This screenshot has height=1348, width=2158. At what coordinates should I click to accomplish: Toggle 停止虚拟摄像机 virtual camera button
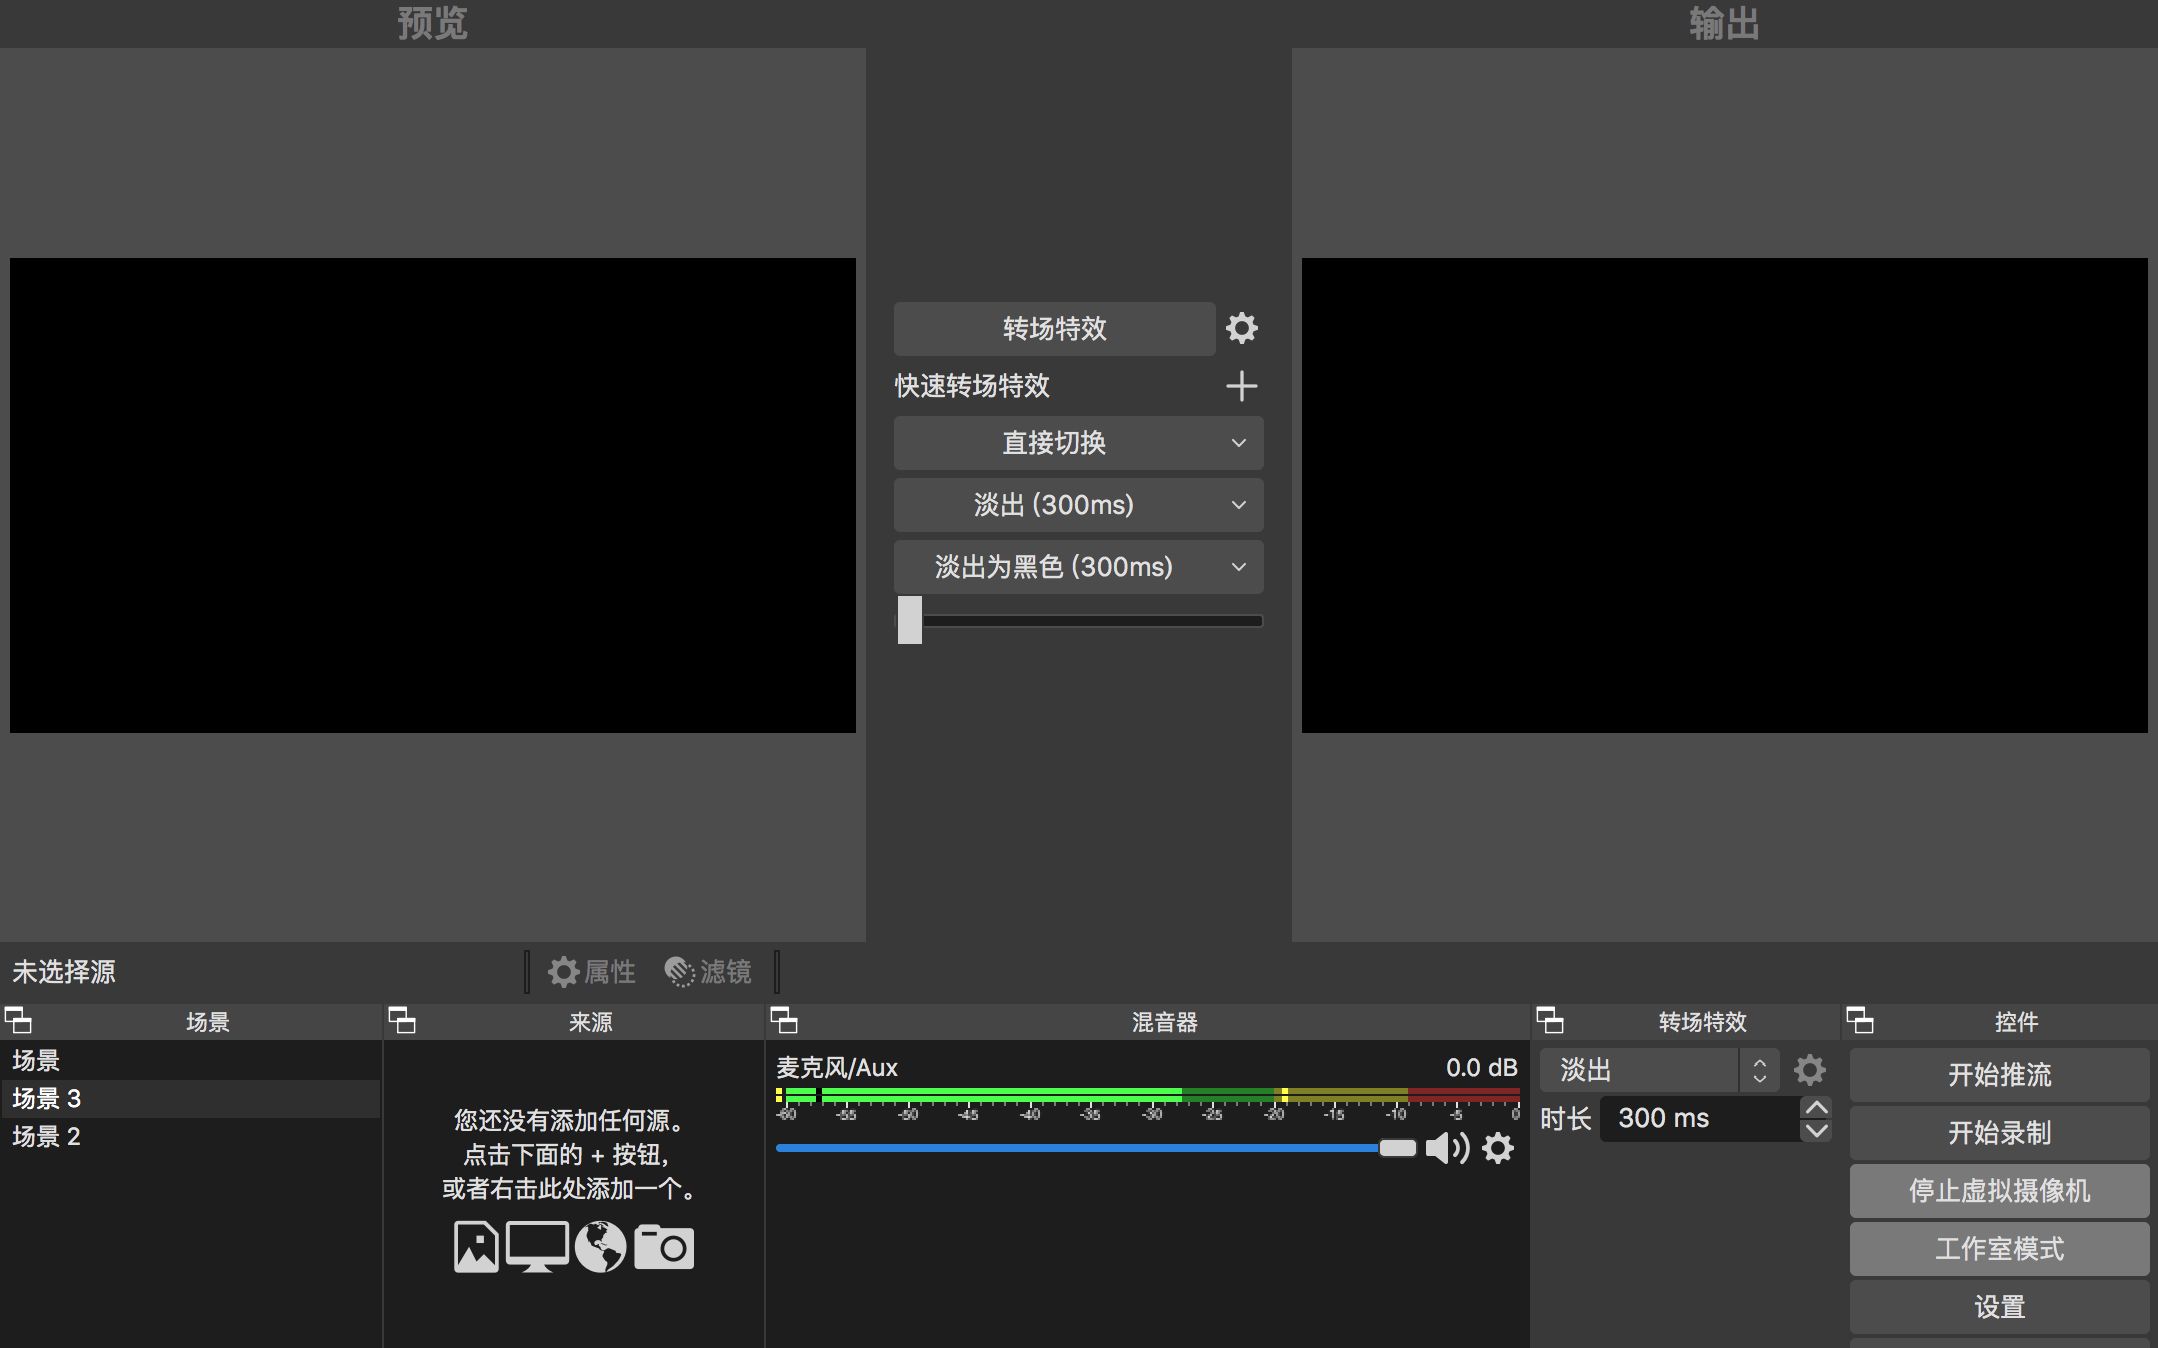coord(1999,1191)
